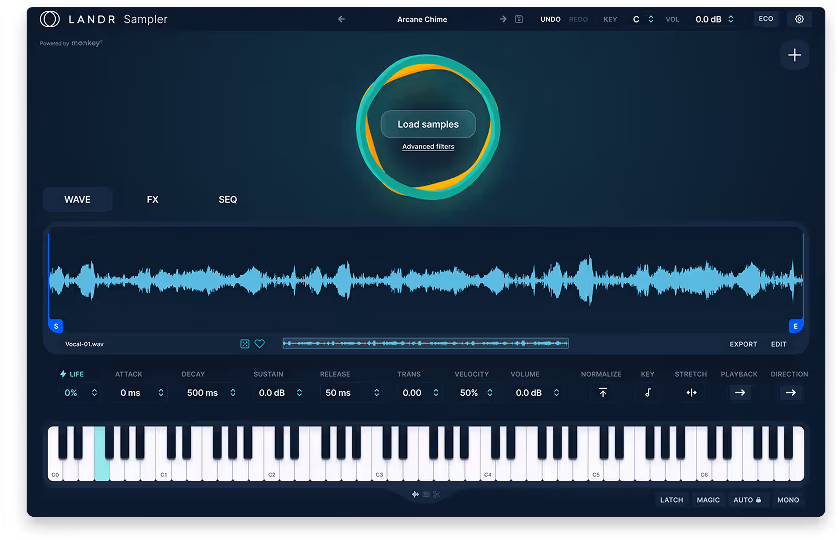Click the C1 piano key

164,468
